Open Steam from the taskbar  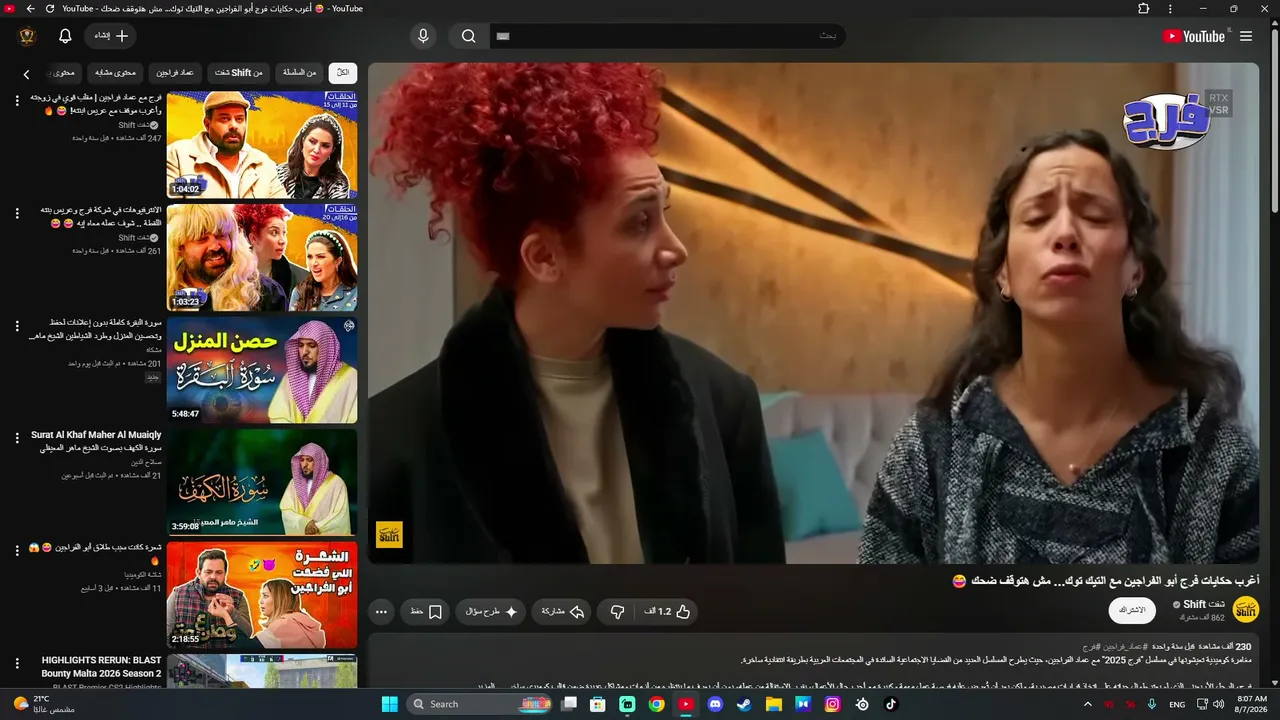click(744, 704)
